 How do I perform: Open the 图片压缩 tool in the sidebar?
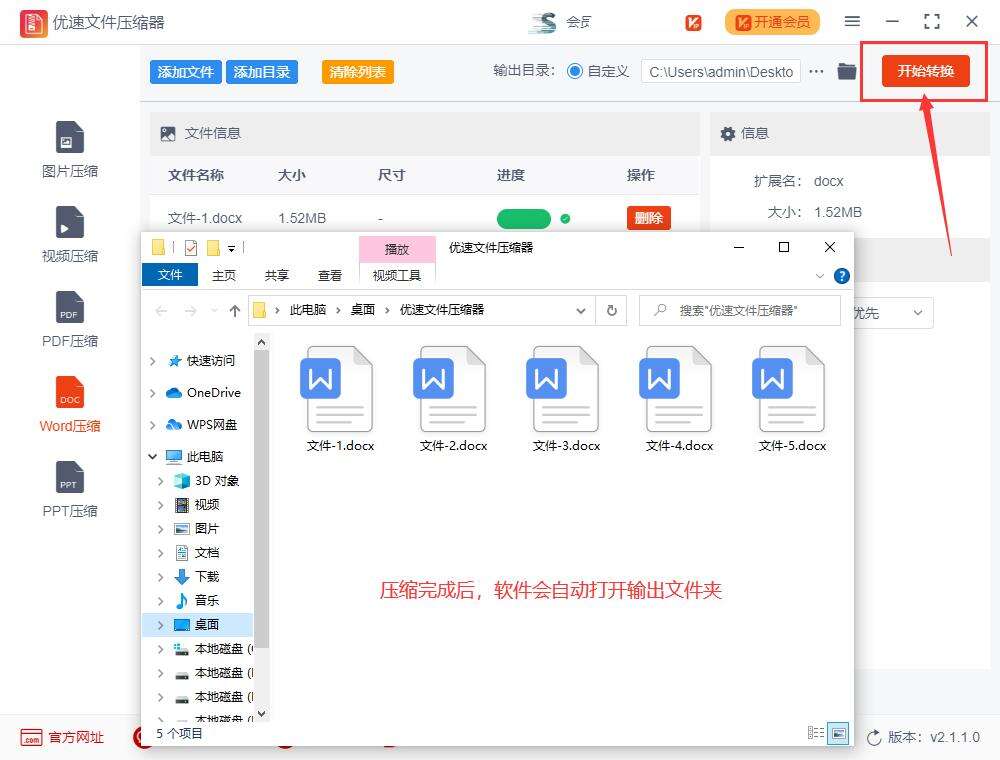[69, 147]
